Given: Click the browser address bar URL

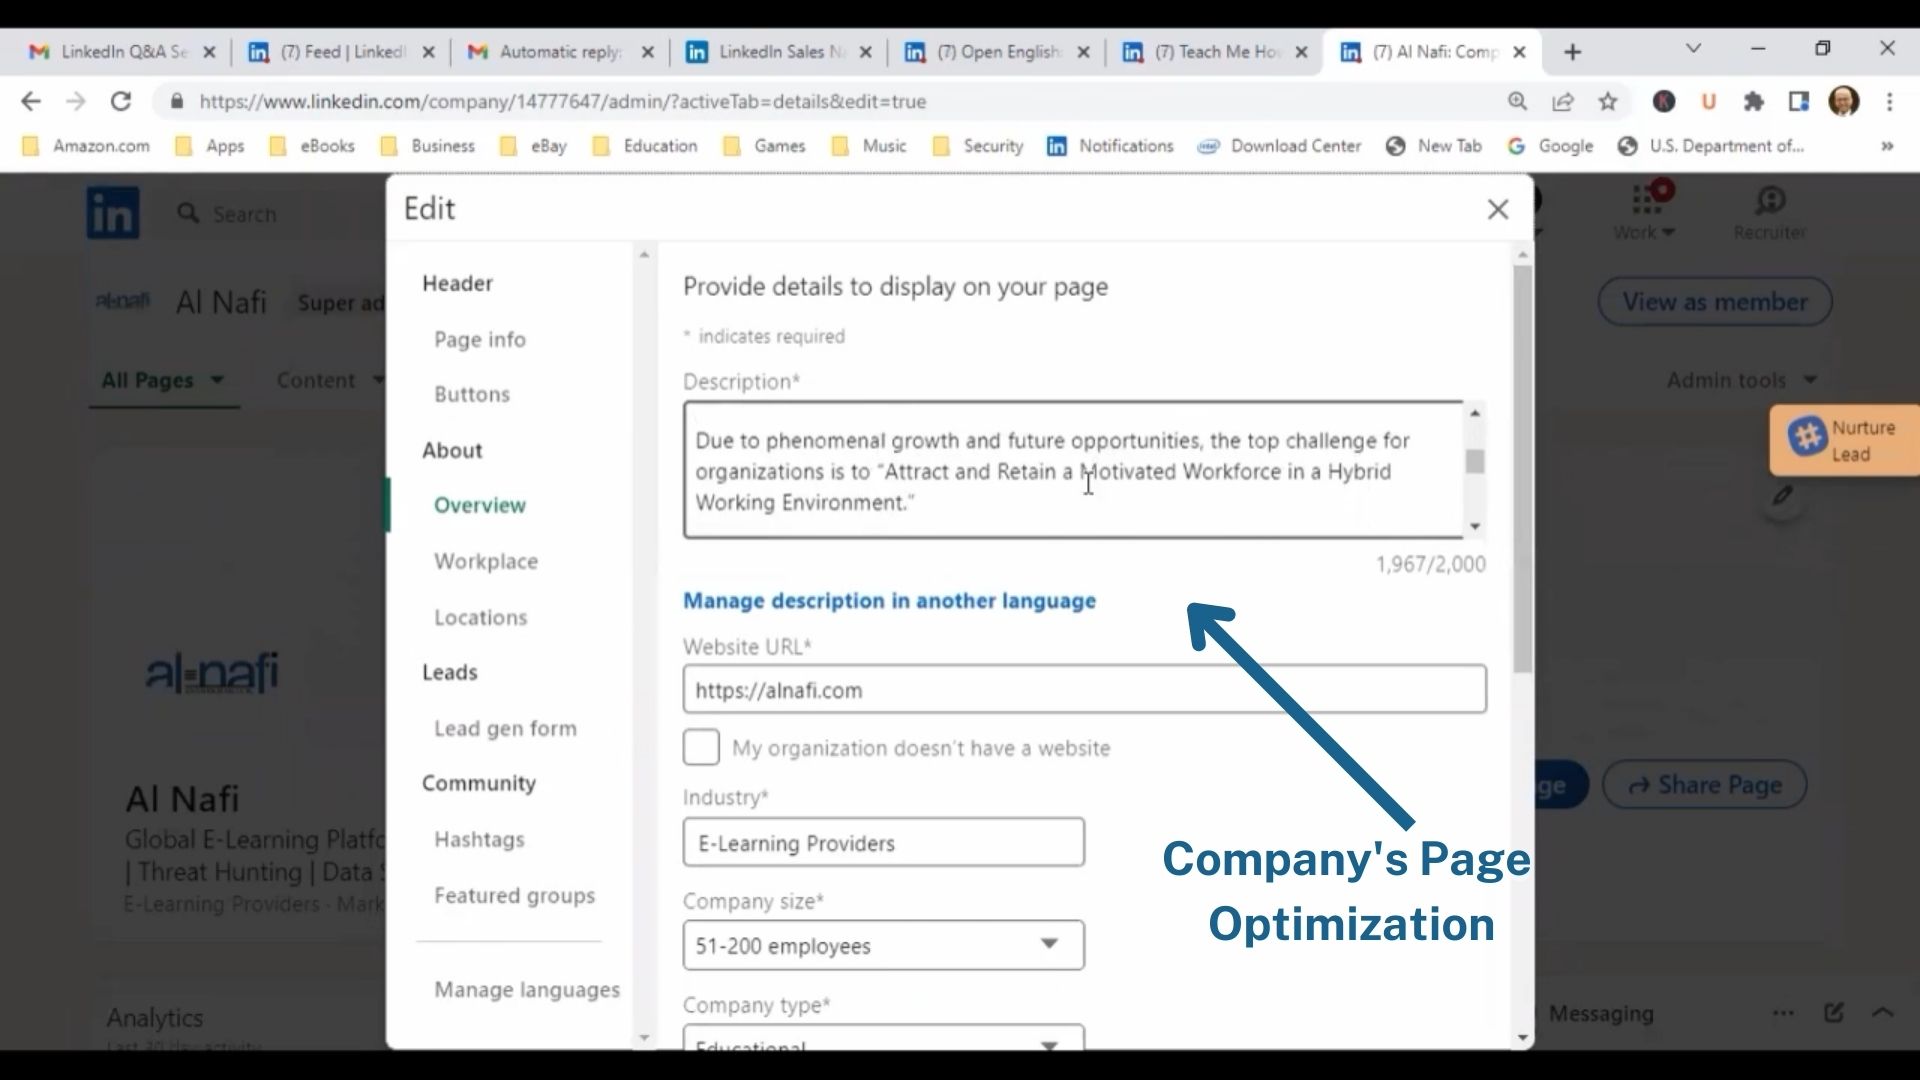Looking at the screenshot, I should (x=562, y=101).
